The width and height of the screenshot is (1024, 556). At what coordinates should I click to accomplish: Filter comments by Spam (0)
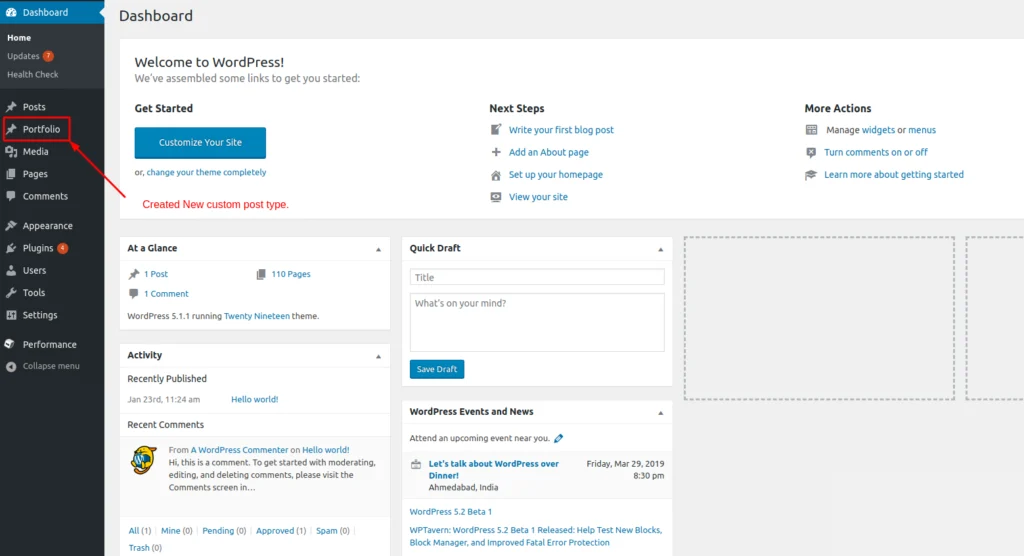[332, 531]
